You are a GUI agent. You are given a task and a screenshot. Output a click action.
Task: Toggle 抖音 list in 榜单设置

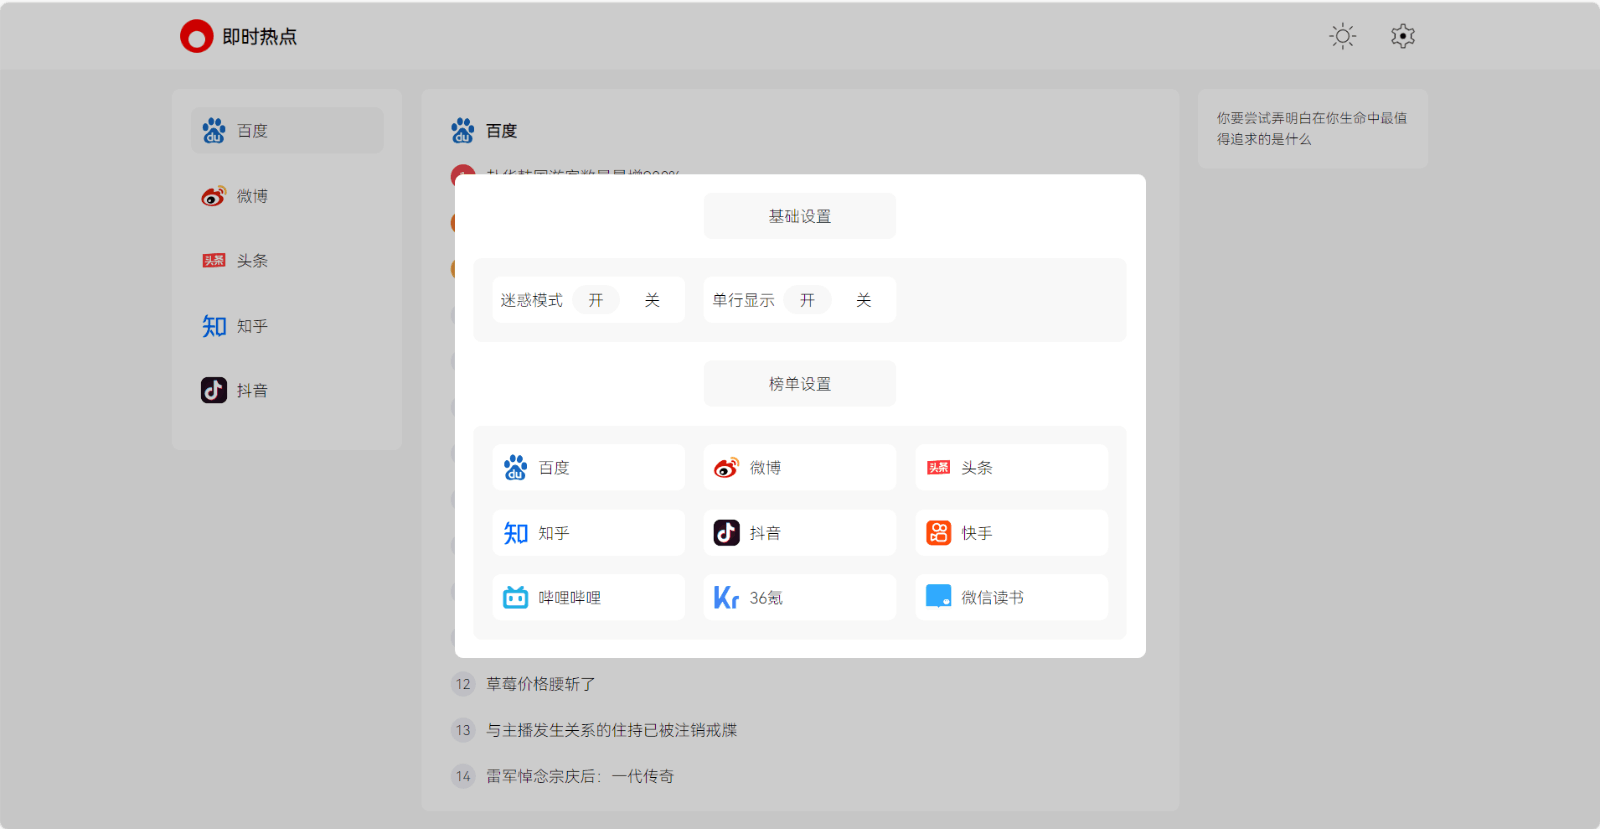pyautogui.click(x=800, y=533)
